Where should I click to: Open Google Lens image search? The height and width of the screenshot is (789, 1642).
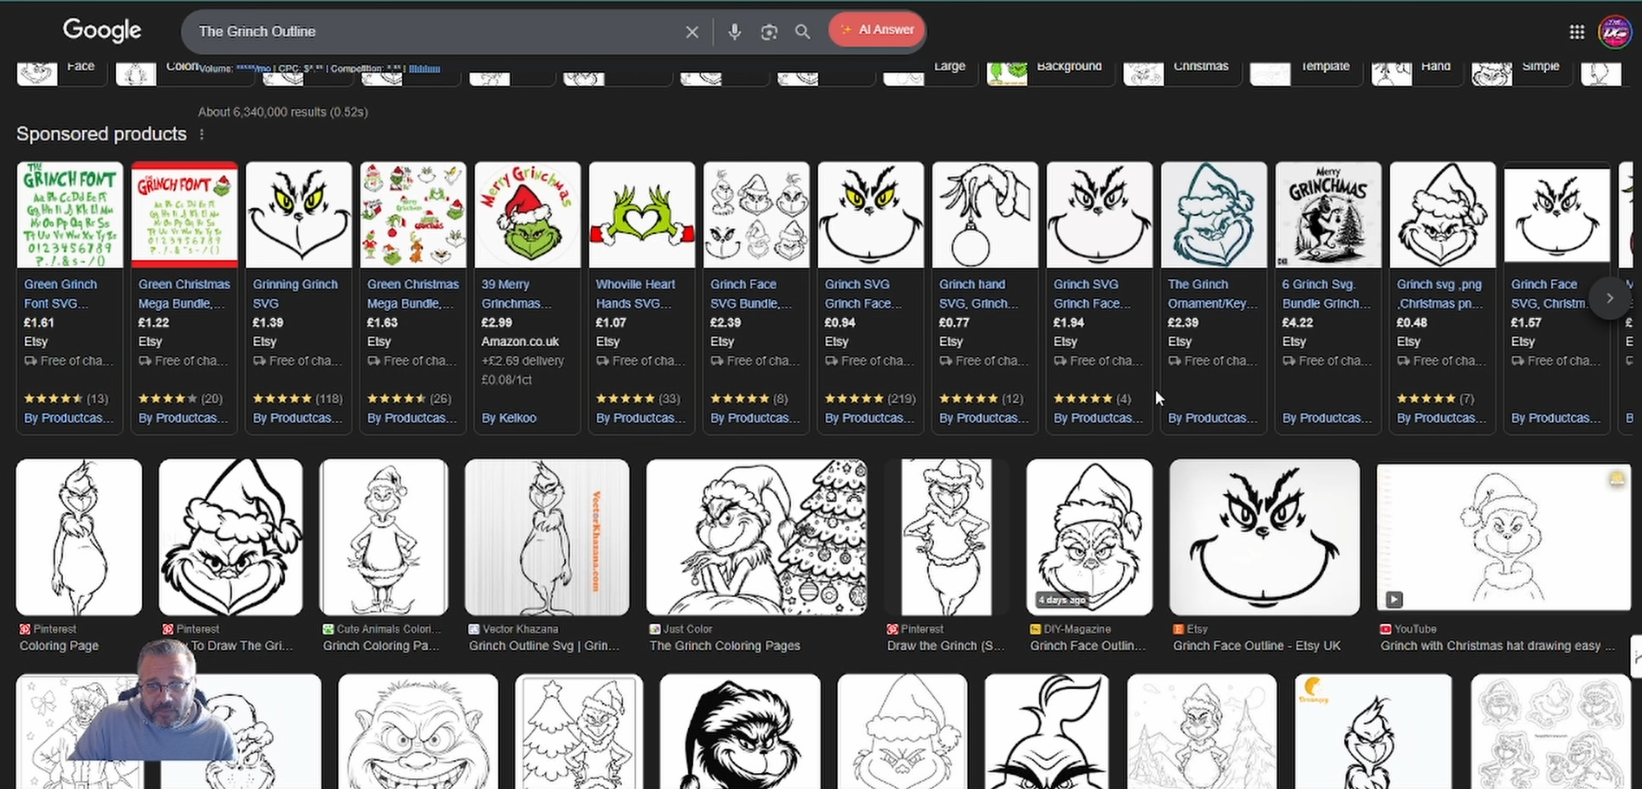pyautogui.click(x=768, y=32)
